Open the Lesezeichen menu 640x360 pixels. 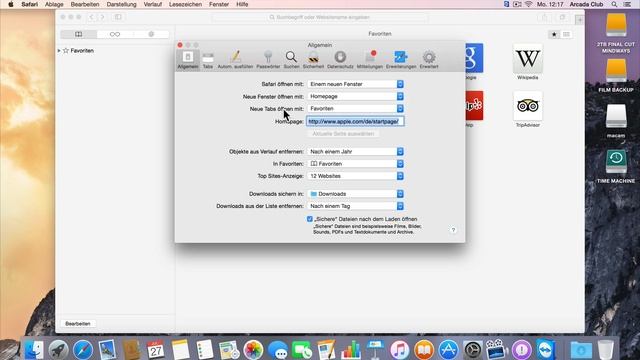(x=185, y=4)
